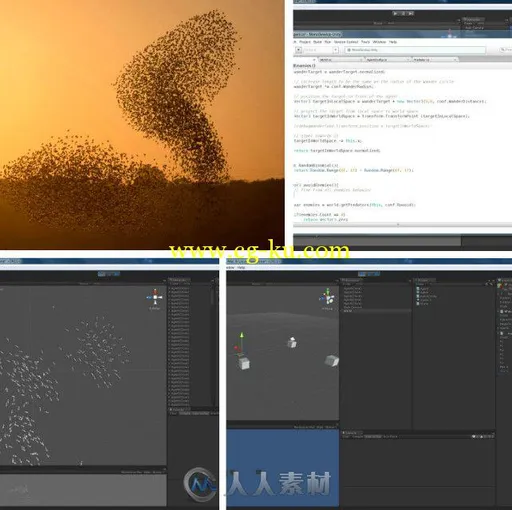512x510 pixels.
Task: Click the run configuration button in MonoDevelop toolbar
Action: click(299, 50)
